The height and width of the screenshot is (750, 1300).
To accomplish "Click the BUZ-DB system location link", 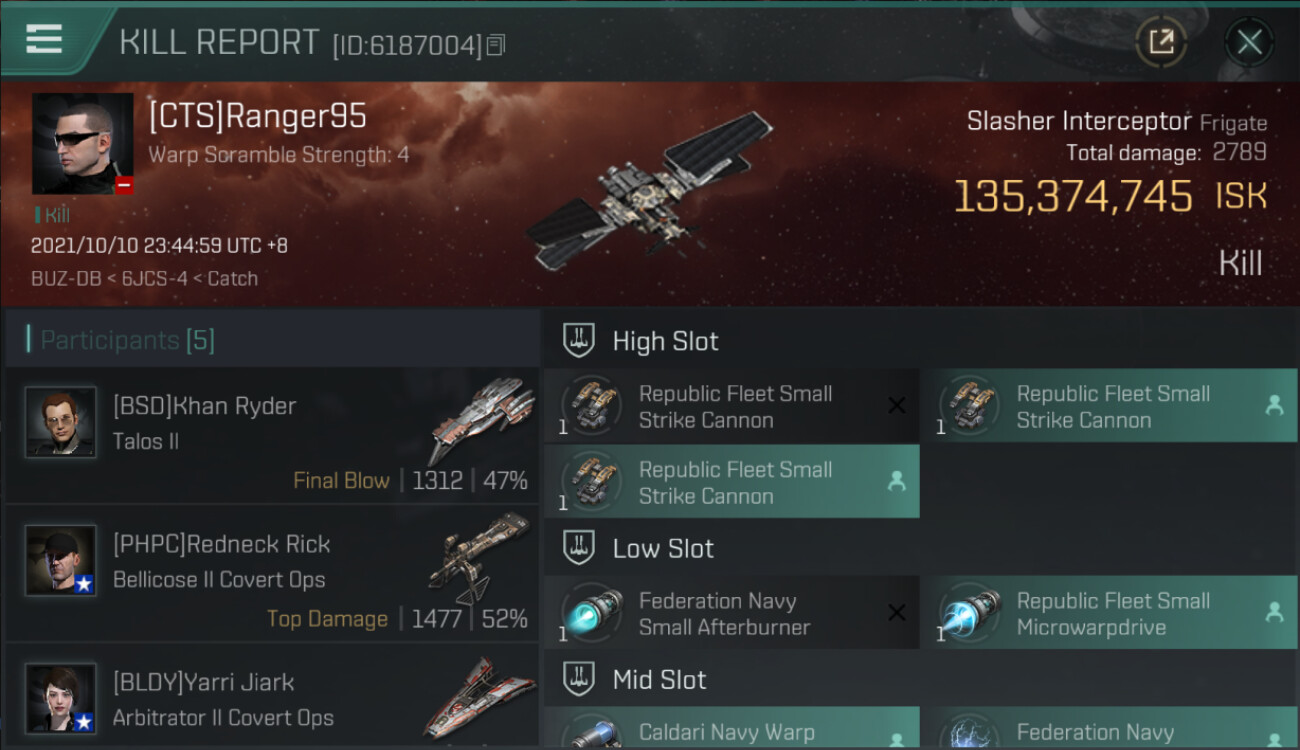I will (66, 279).
